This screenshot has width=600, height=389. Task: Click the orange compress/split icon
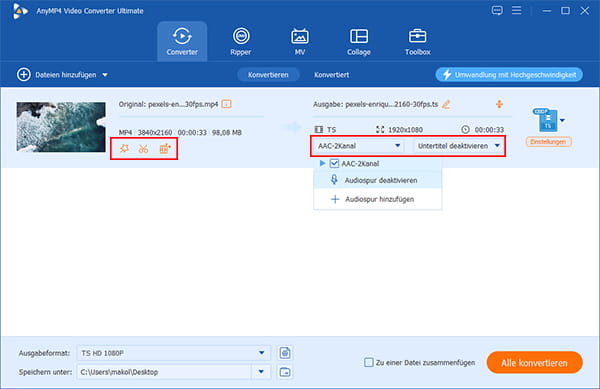(x=499, y=104)
